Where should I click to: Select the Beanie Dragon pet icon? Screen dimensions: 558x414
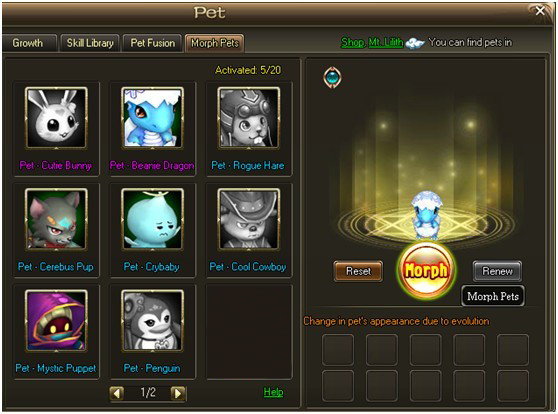(152, 118)
